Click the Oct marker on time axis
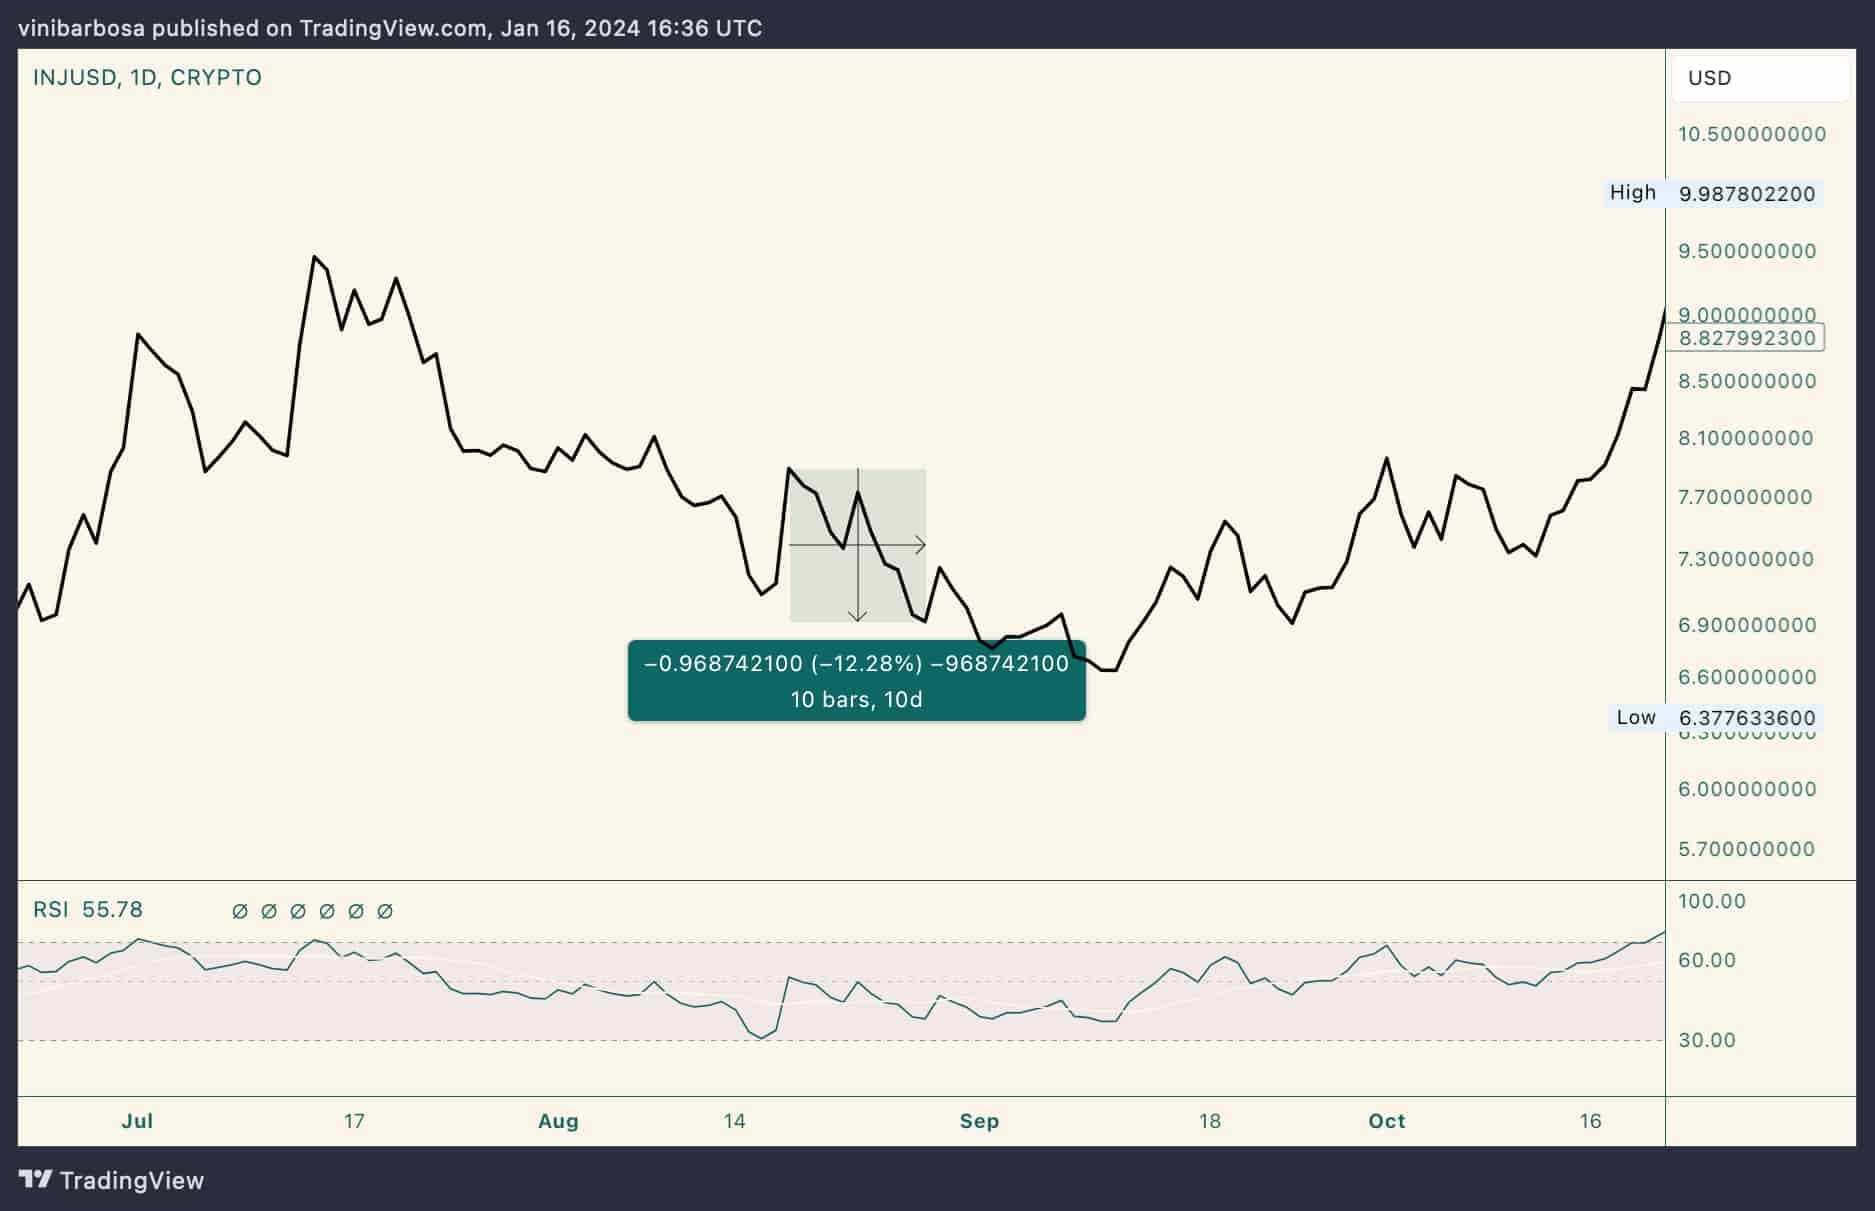1875x1211 pixels. 1386,1121
